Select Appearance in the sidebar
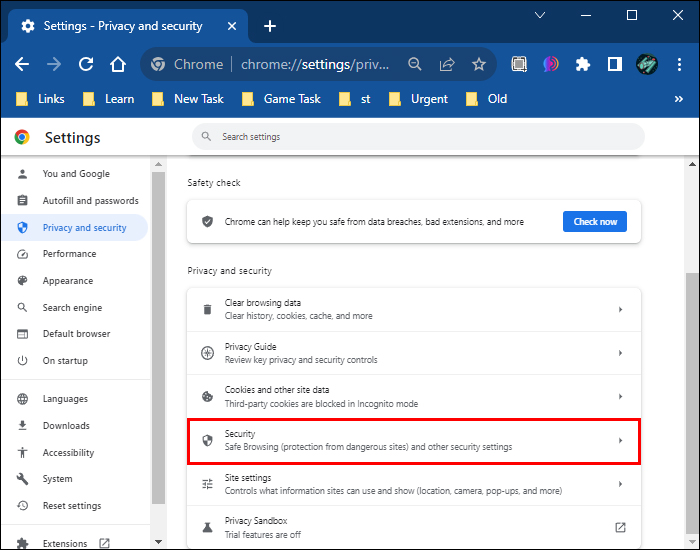Image resolution: width=700 pixels, height=550 pixels. 67,281
